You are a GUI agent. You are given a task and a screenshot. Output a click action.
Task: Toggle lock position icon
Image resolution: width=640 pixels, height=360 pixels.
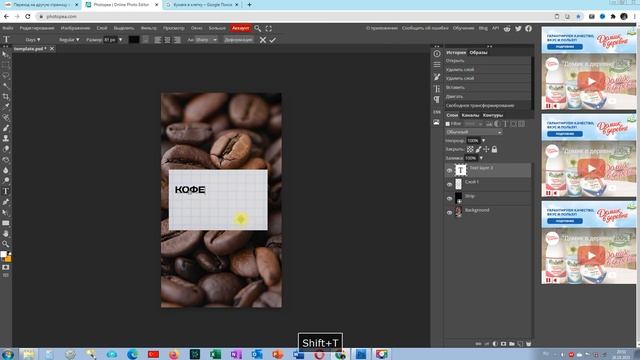pyautogui.click(x=486, y=149)
